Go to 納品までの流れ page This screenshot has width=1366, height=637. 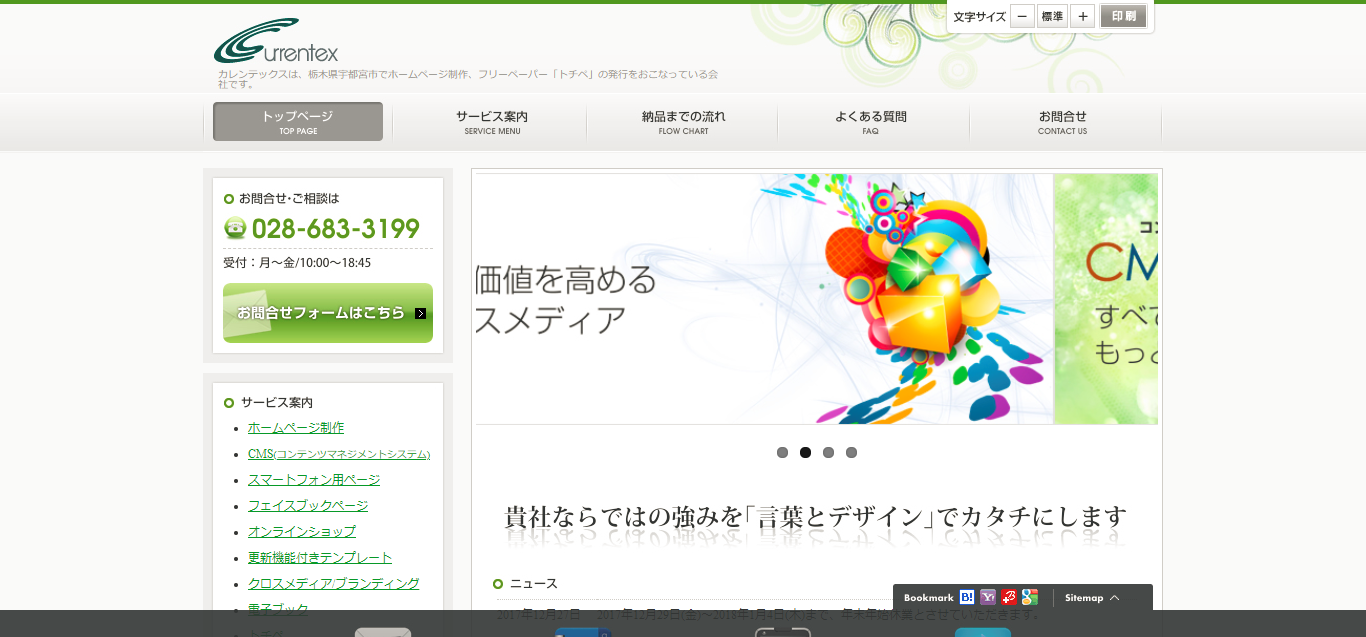pos(683,122)
